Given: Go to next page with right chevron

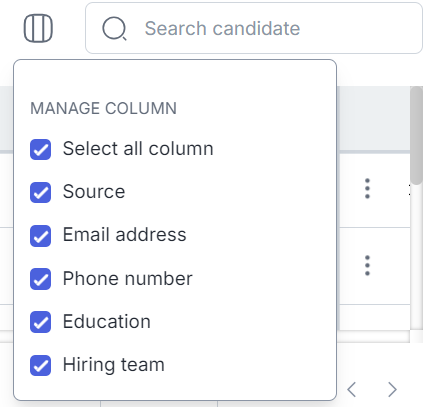Looking at the screenshot, I should [392, 389].
